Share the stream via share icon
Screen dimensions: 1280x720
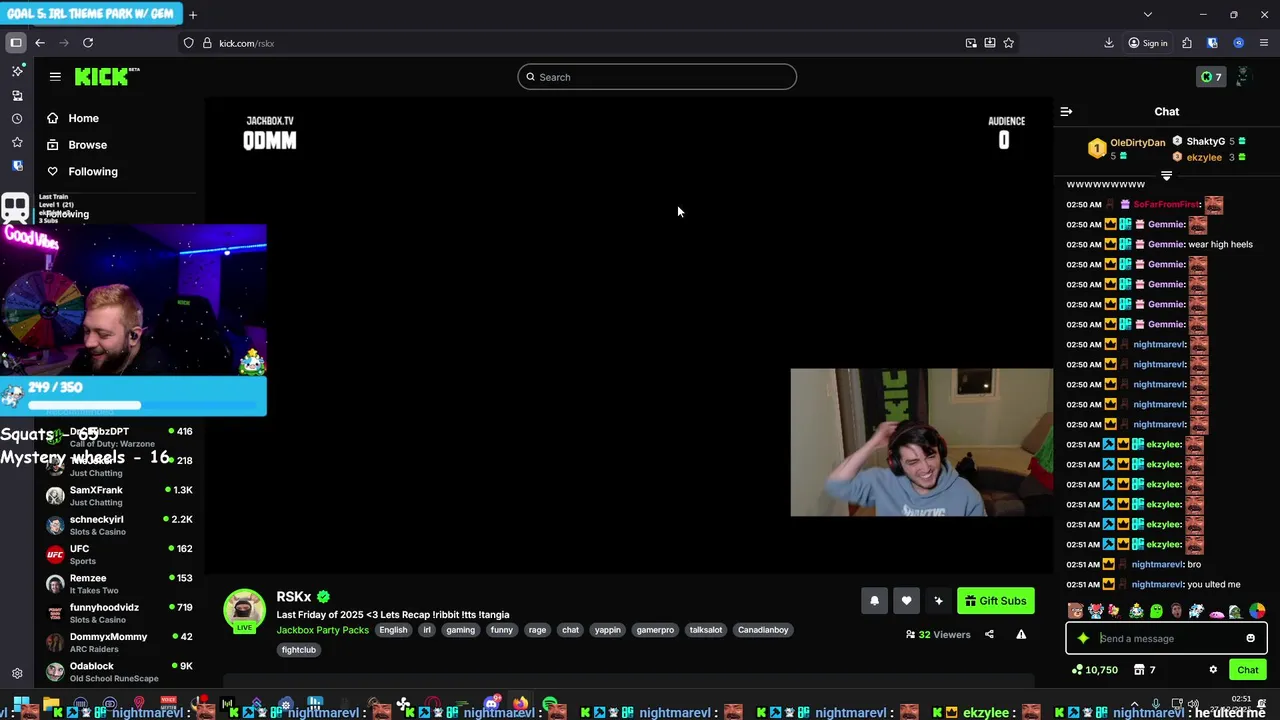pyautogui.click(x=989, y=634)
